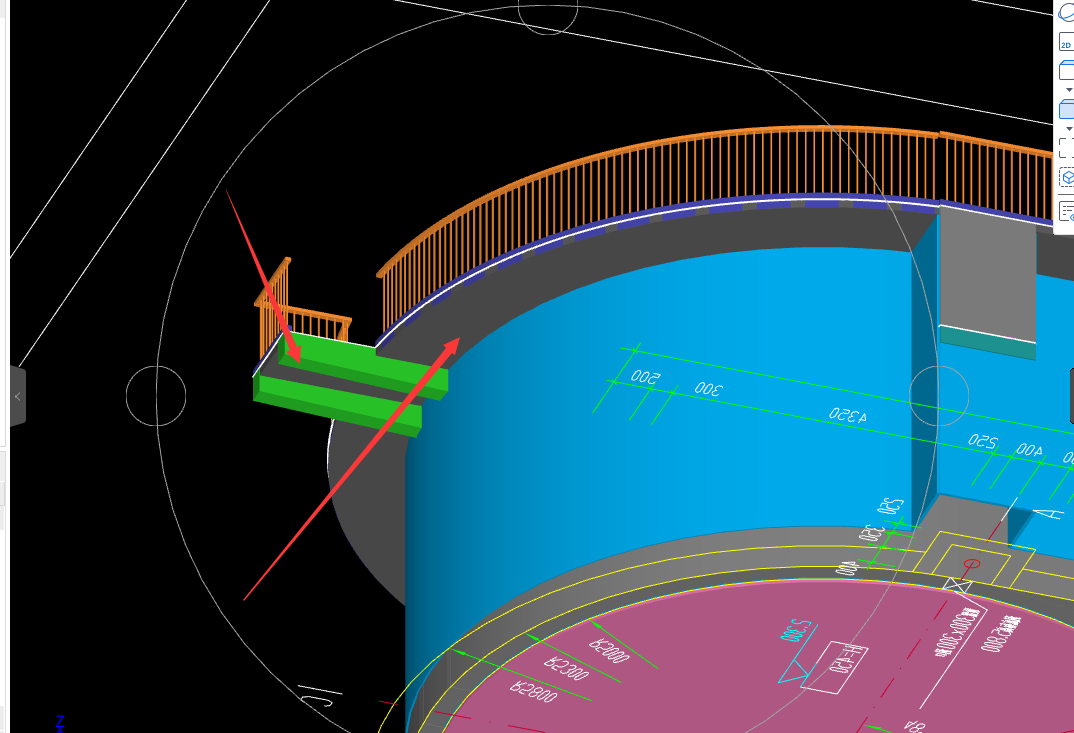Select the grey column above blue wall
Image resolution: width=1074 pixels, height=733 pixels.
click(987, 273)
